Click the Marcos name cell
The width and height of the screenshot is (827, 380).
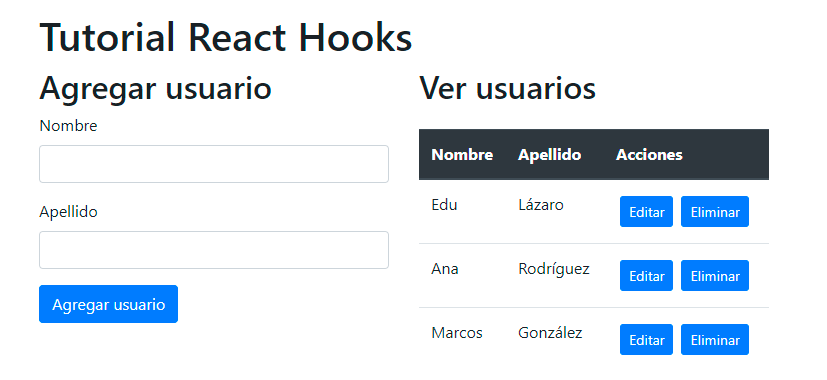point(457,333)
